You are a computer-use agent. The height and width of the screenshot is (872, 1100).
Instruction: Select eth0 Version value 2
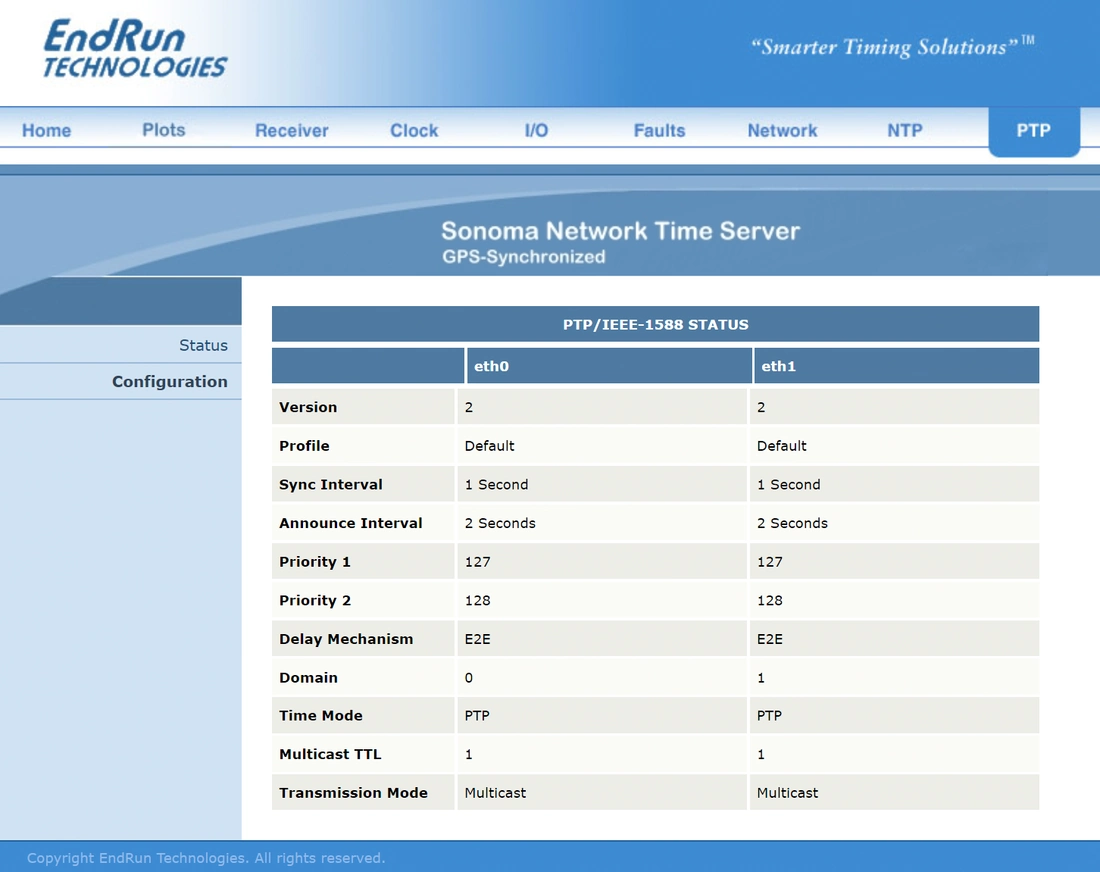click(x=469, y=407)
